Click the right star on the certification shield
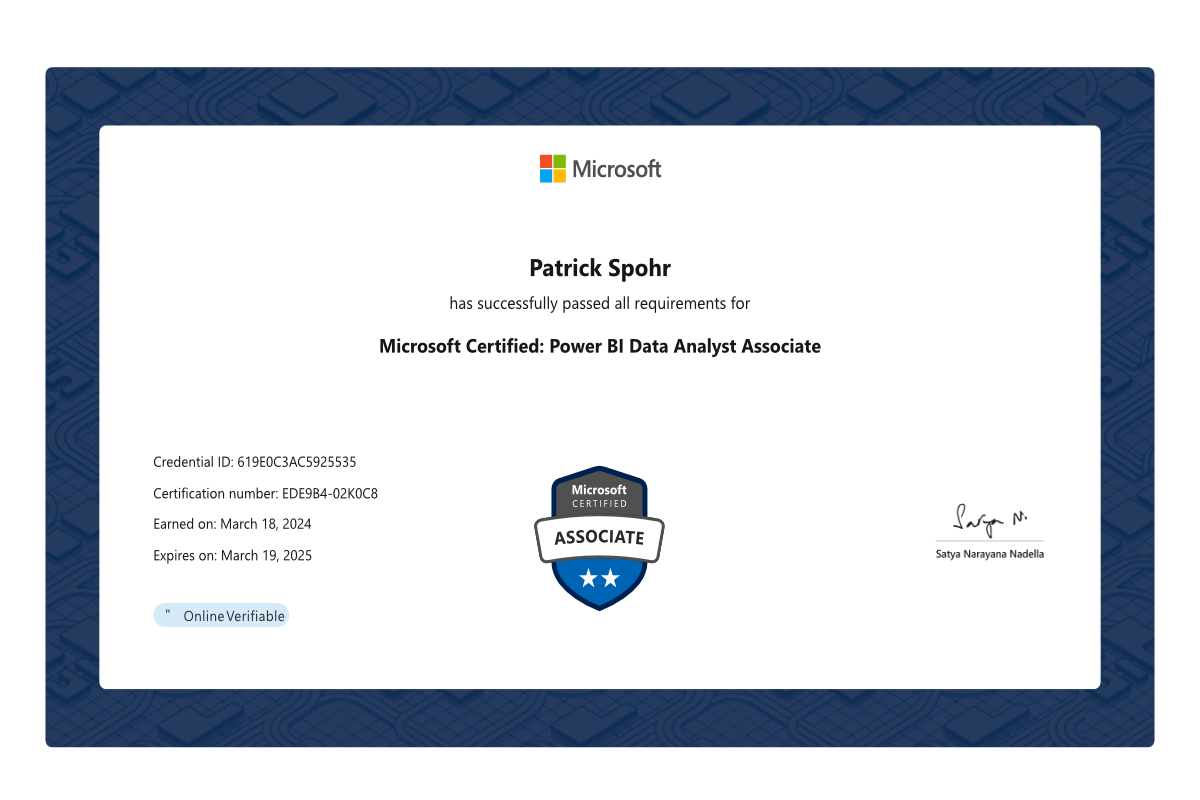 click(x=610, y=578)
